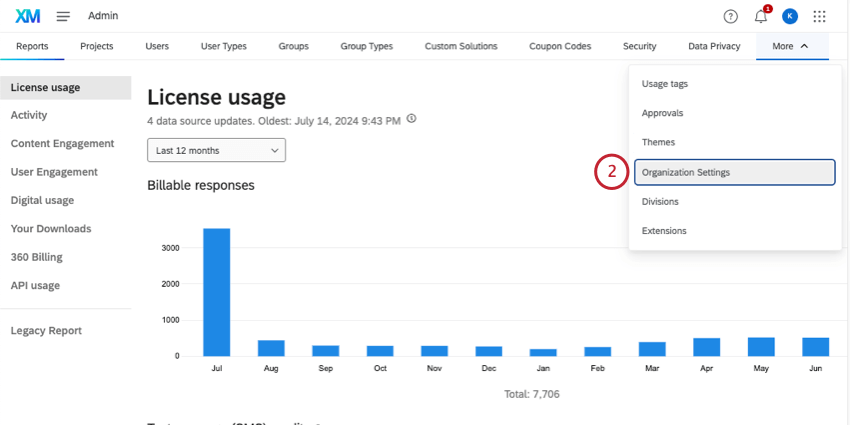The image size is (850, 425).
Task: Click the XM logo icon
Action: [x=27, y=16]
